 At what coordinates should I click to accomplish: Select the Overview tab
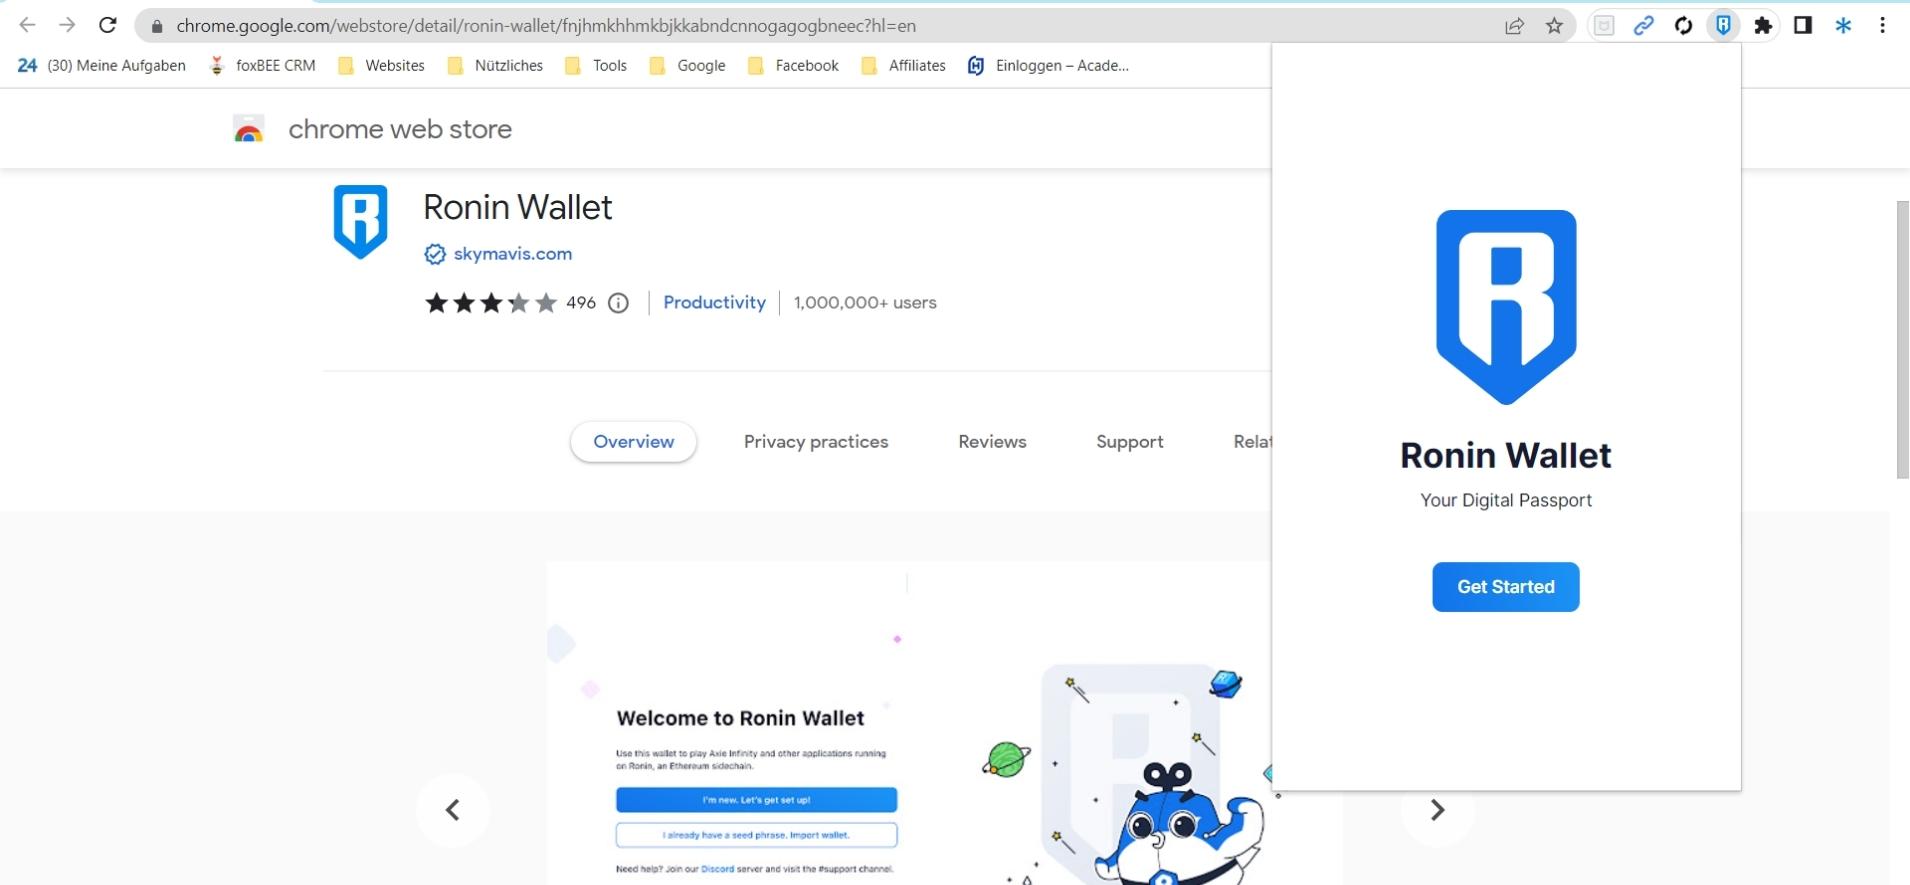click(634, 442)
